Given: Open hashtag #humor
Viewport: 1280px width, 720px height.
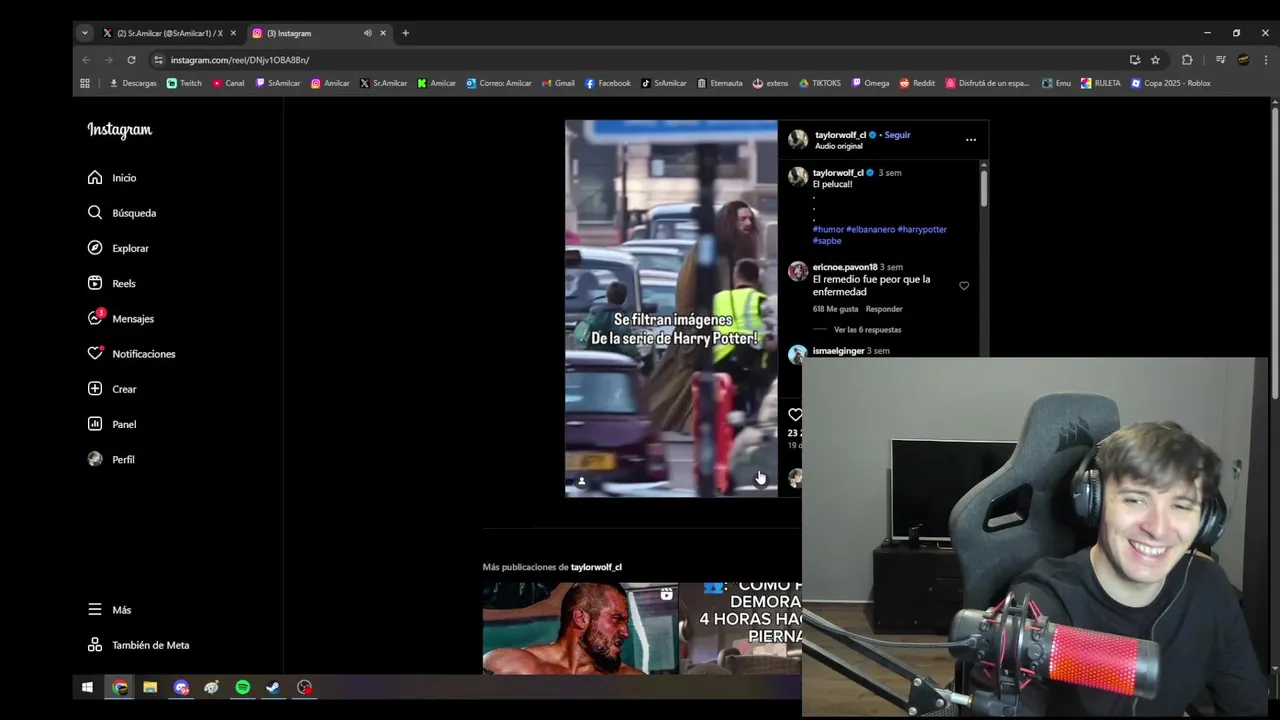Looking at the screenshot, I should coord(828,229).
